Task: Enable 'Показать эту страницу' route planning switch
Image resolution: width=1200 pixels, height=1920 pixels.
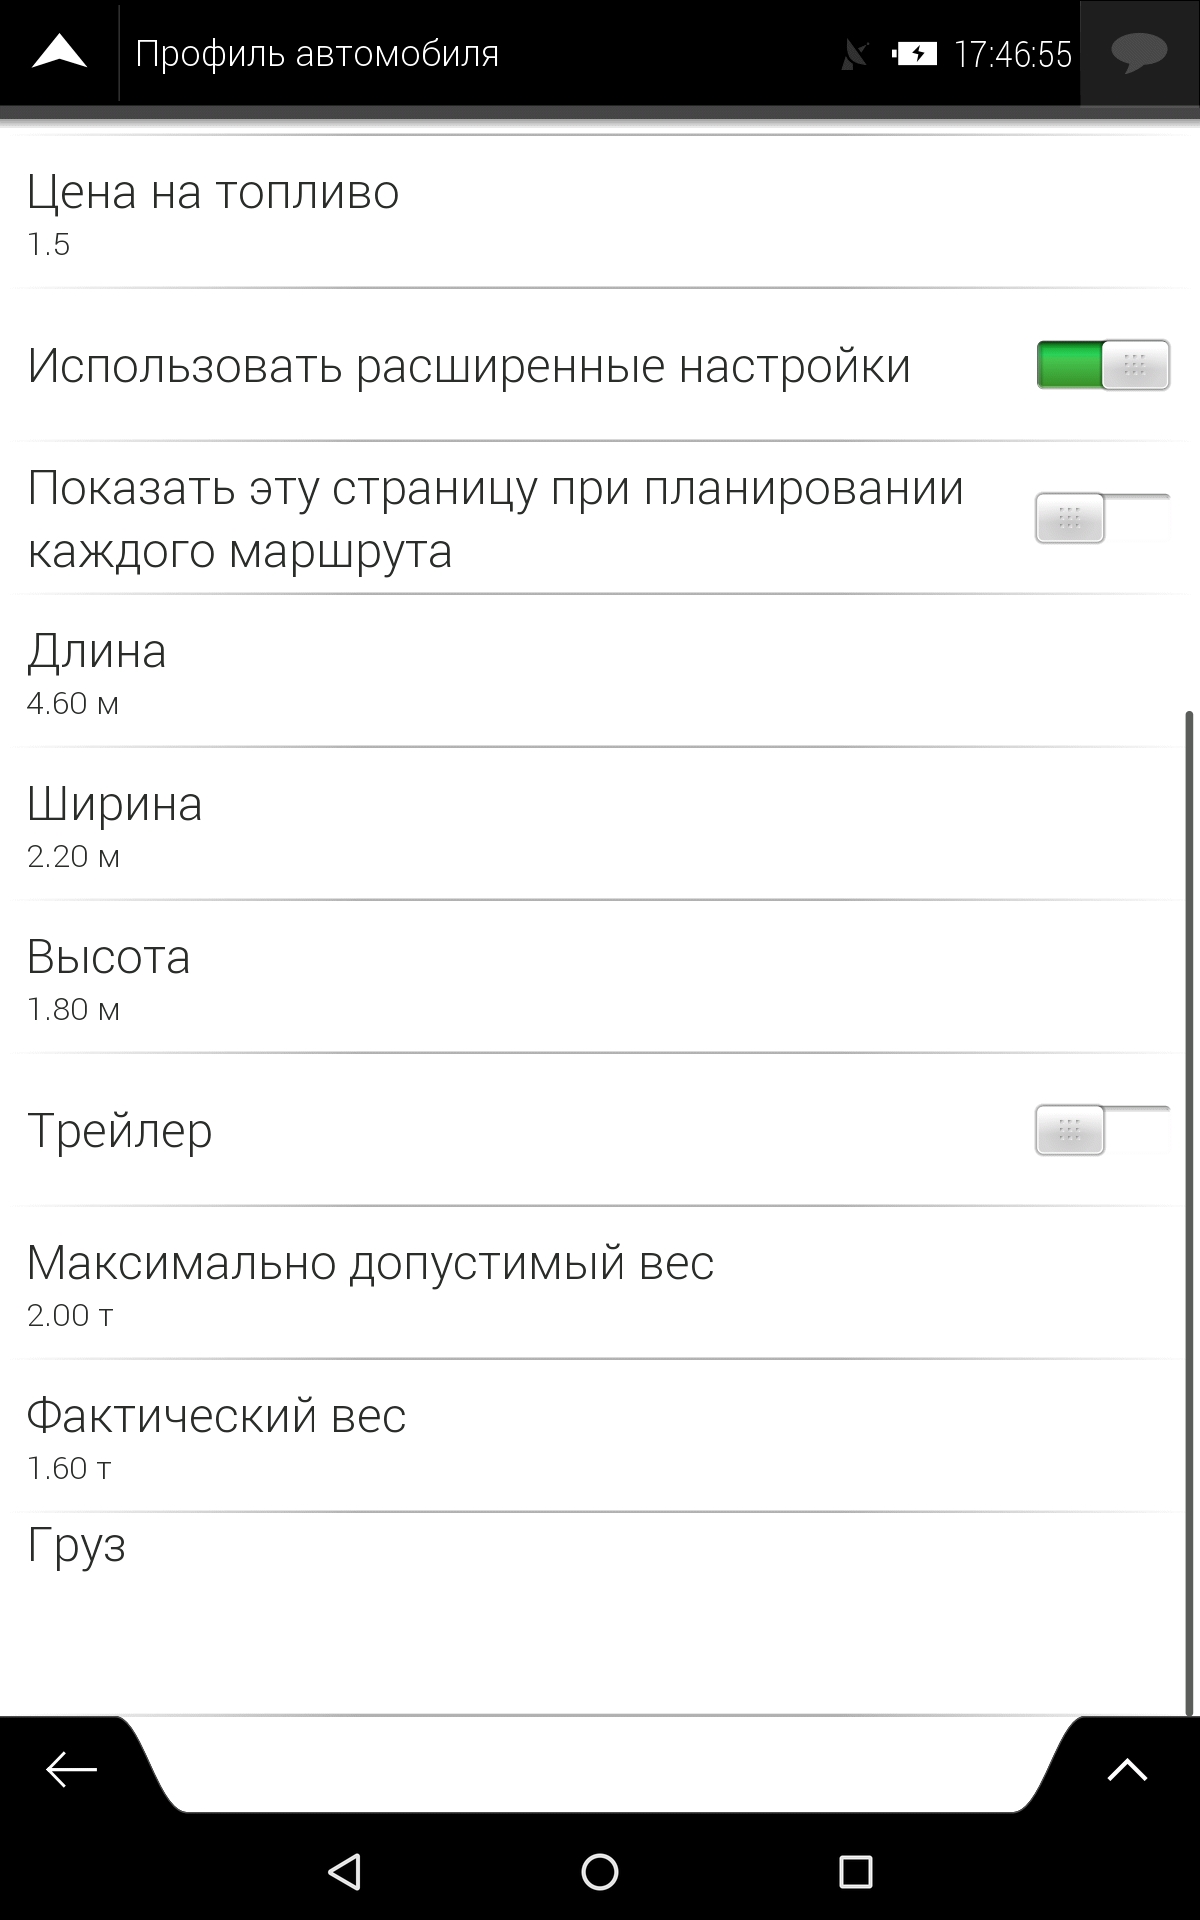Action: click(x=1102, y=518)
